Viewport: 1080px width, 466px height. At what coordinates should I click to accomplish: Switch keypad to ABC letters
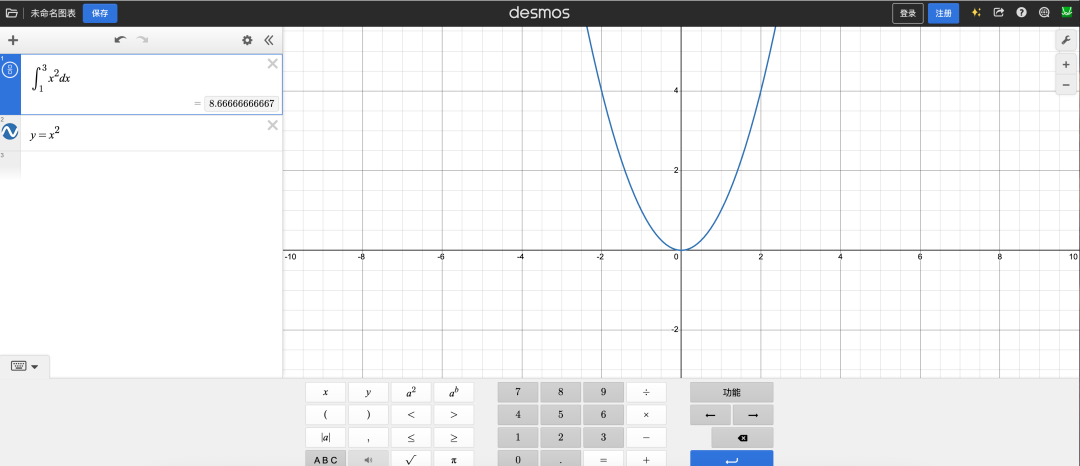coord(325,459)
